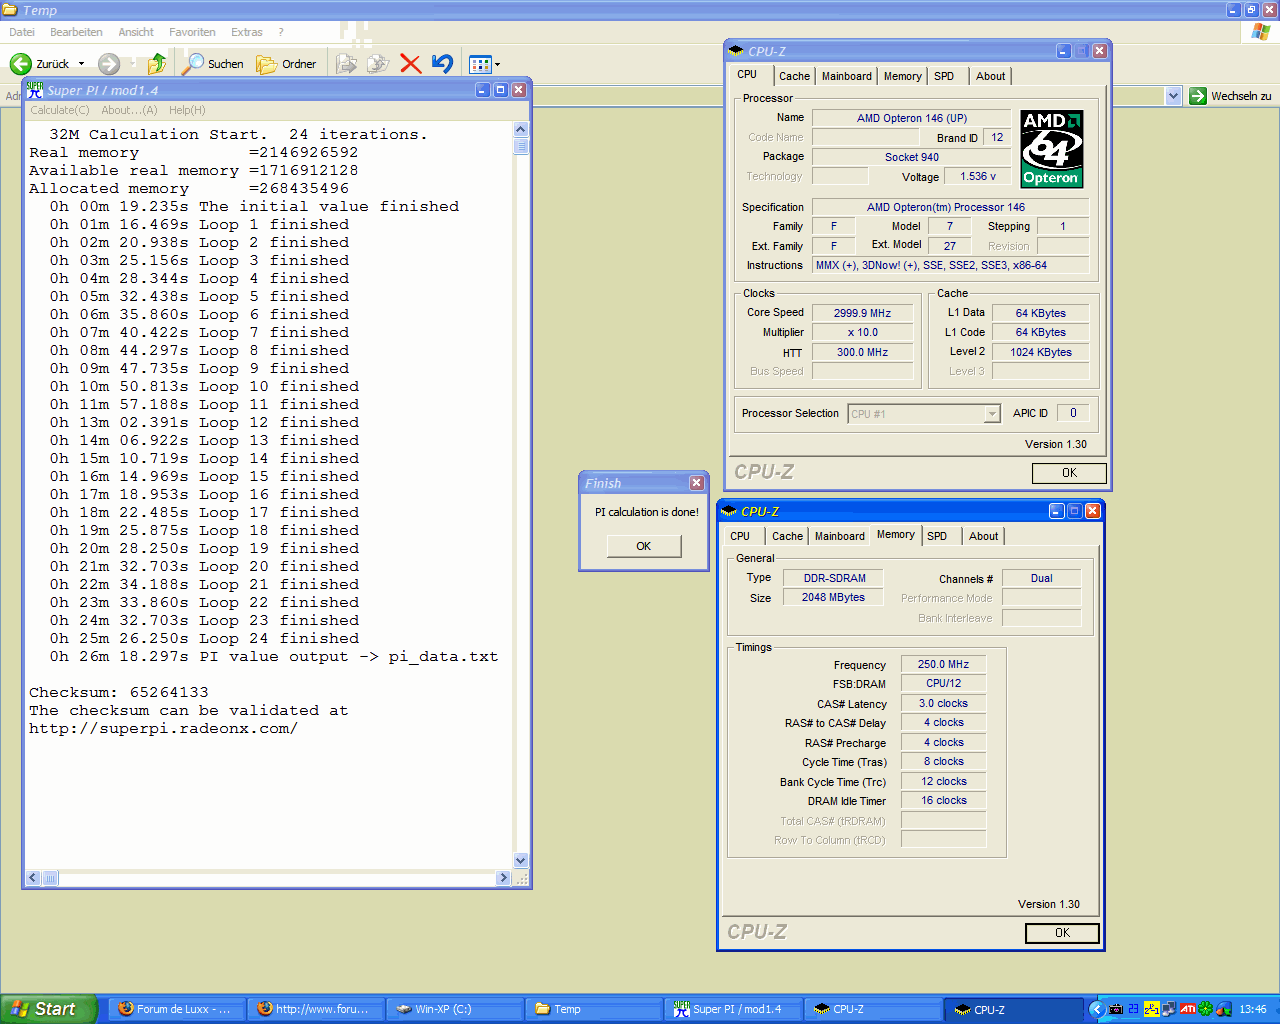The height and width of the screenshot is (1024, 1280).
Task: Click the Windows Start button
Action: click(48, 1009)
